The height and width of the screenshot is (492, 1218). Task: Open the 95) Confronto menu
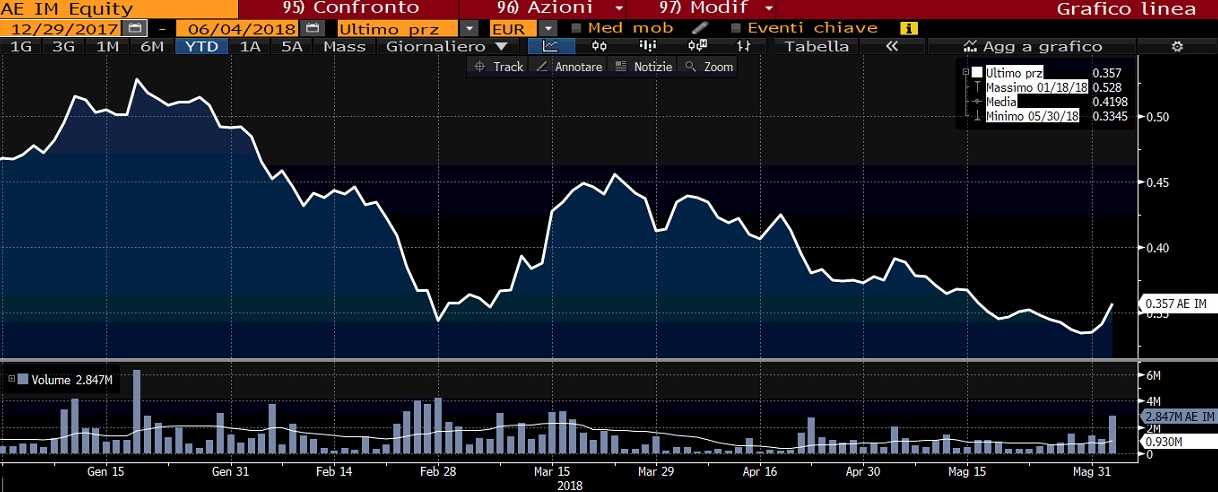tap(351, 8)
